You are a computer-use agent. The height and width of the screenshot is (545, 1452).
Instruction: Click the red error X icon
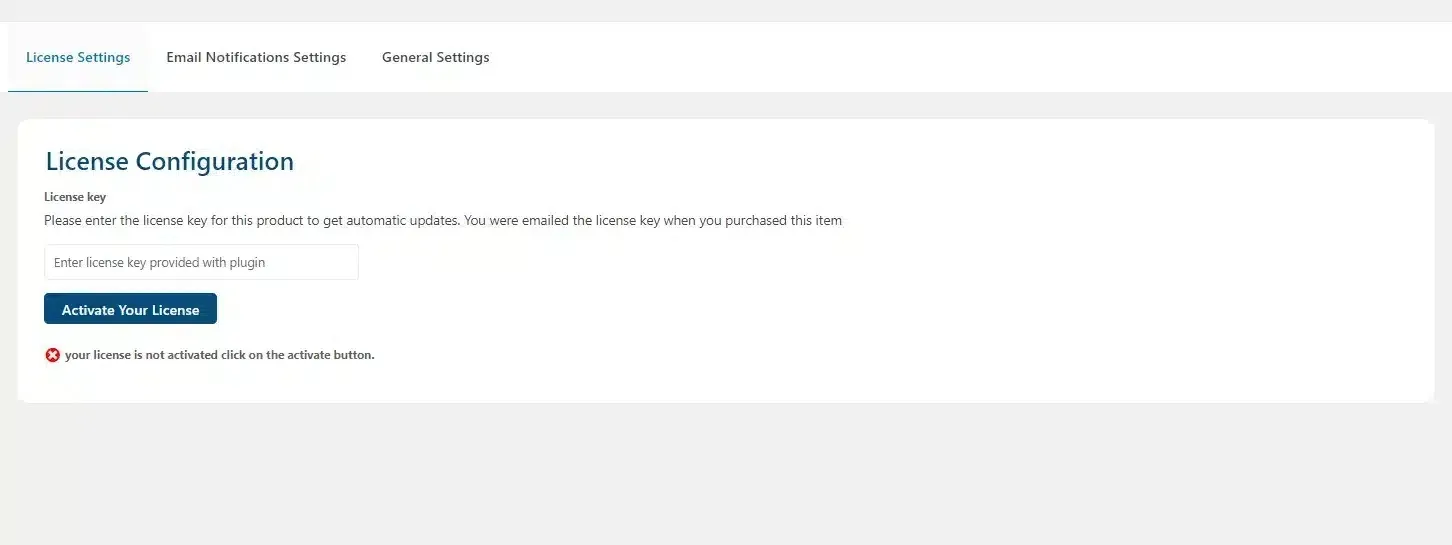tap(53, 355)
